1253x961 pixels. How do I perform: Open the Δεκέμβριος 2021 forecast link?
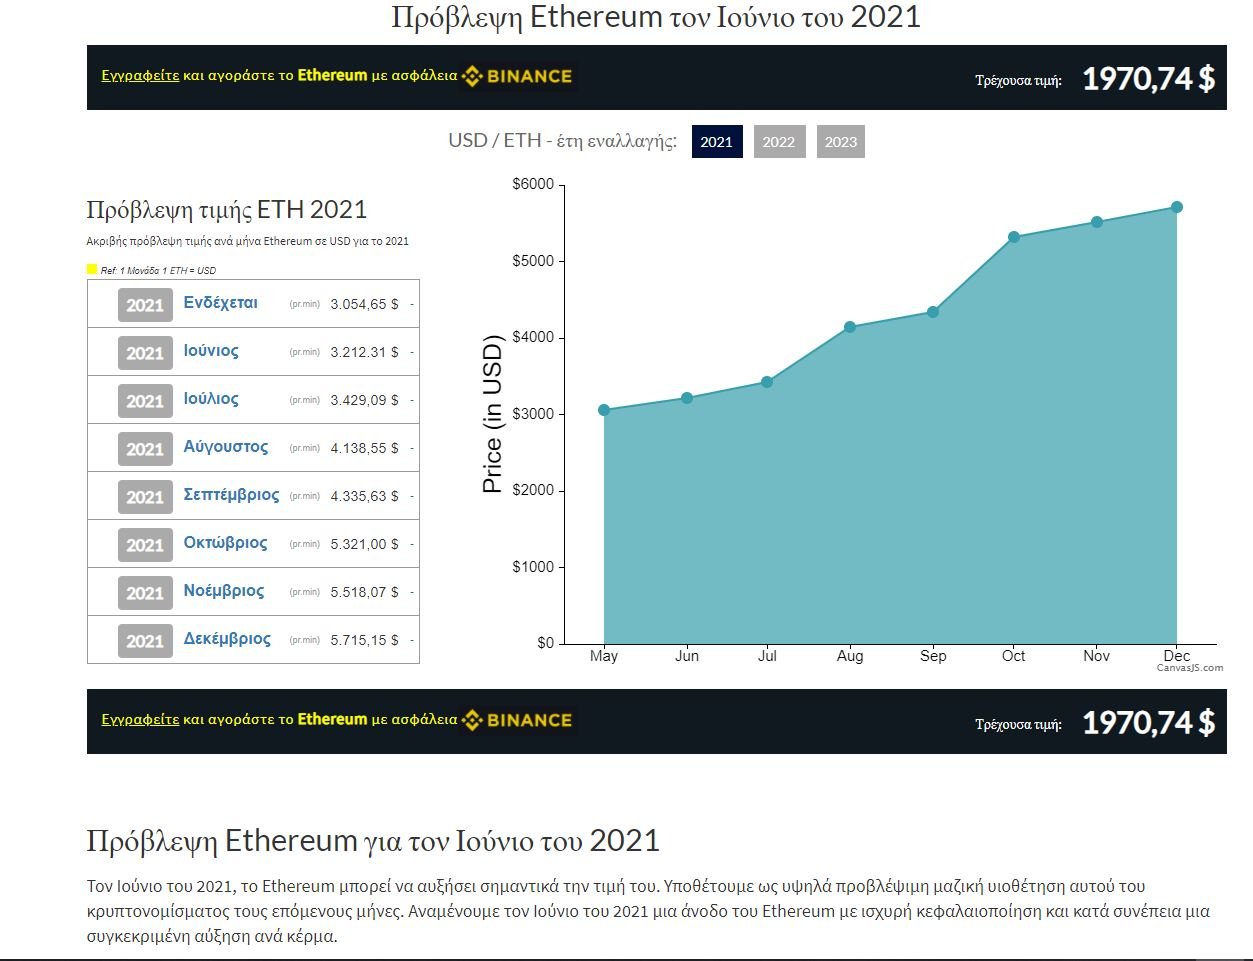pyautogui.click(x=227, y=639)
